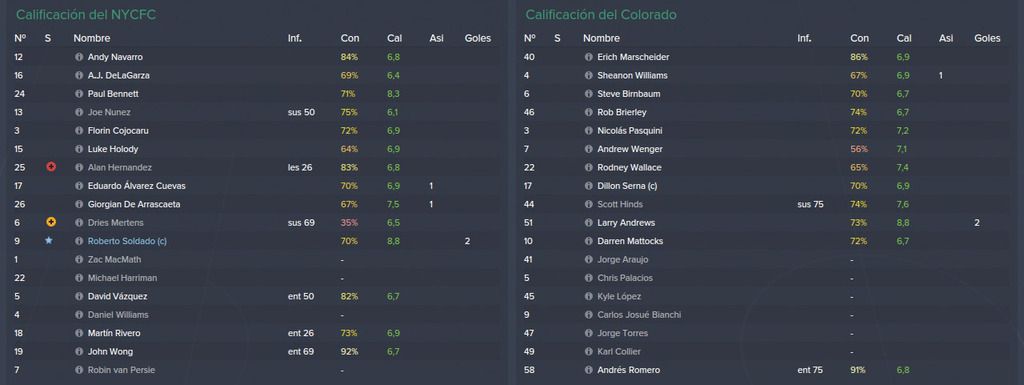Click info icon next to Andy Navarro
This screenshot has width=1024, height=385.
tap(79, 57)
